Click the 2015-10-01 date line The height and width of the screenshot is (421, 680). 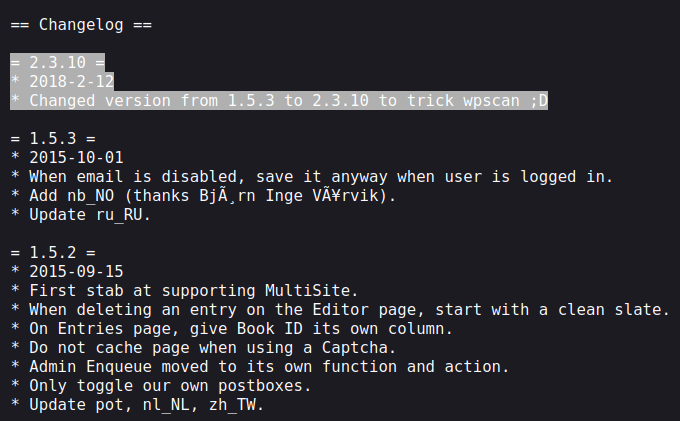tap(67, 158)
